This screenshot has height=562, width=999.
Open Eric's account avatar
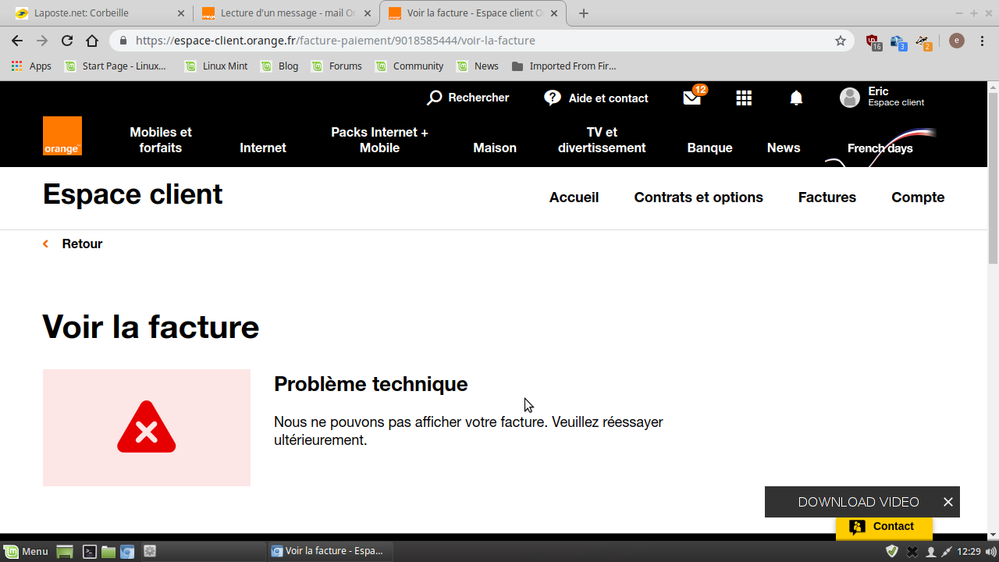(850, 97)
